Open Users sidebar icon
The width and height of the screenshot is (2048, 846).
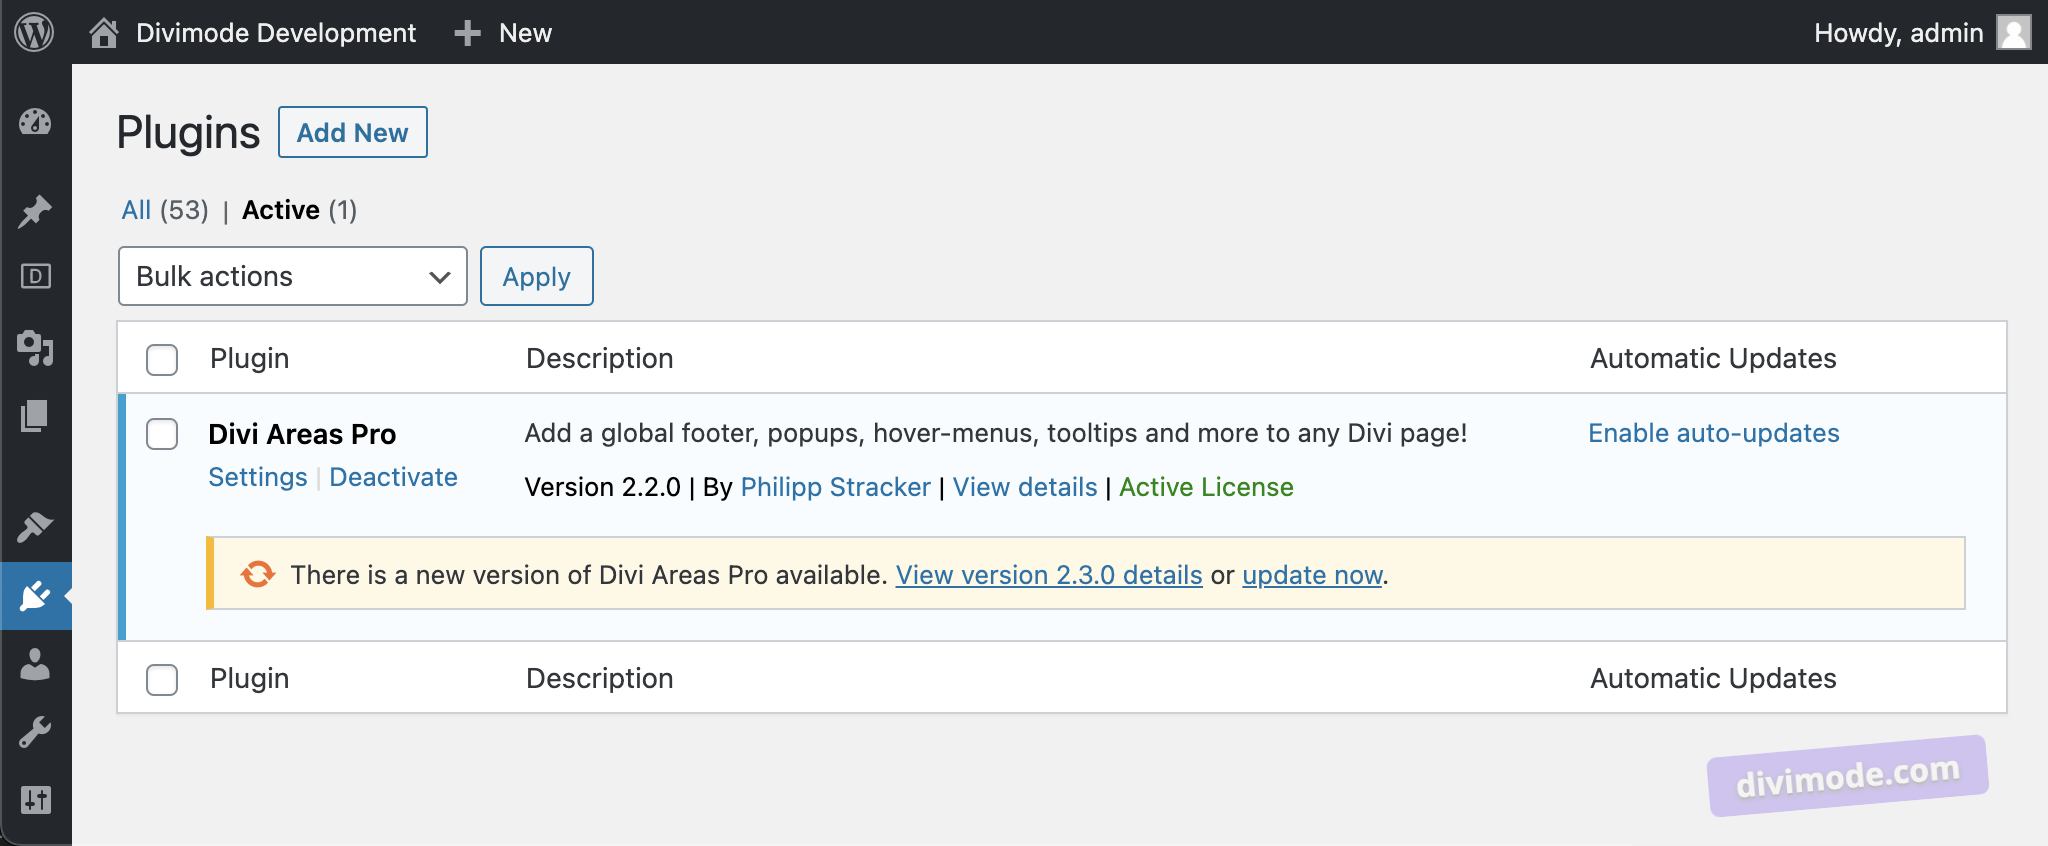pos(35,664)
